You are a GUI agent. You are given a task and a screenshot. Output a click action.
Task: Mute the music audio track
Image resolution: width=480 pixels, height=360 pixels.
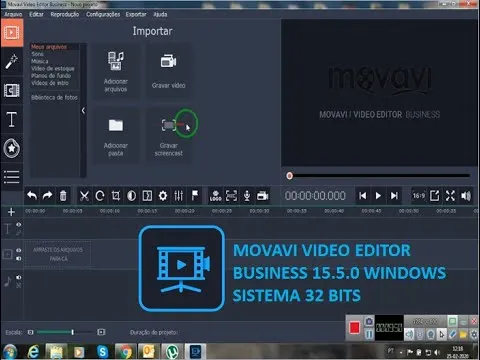click(x=19, y=277)
